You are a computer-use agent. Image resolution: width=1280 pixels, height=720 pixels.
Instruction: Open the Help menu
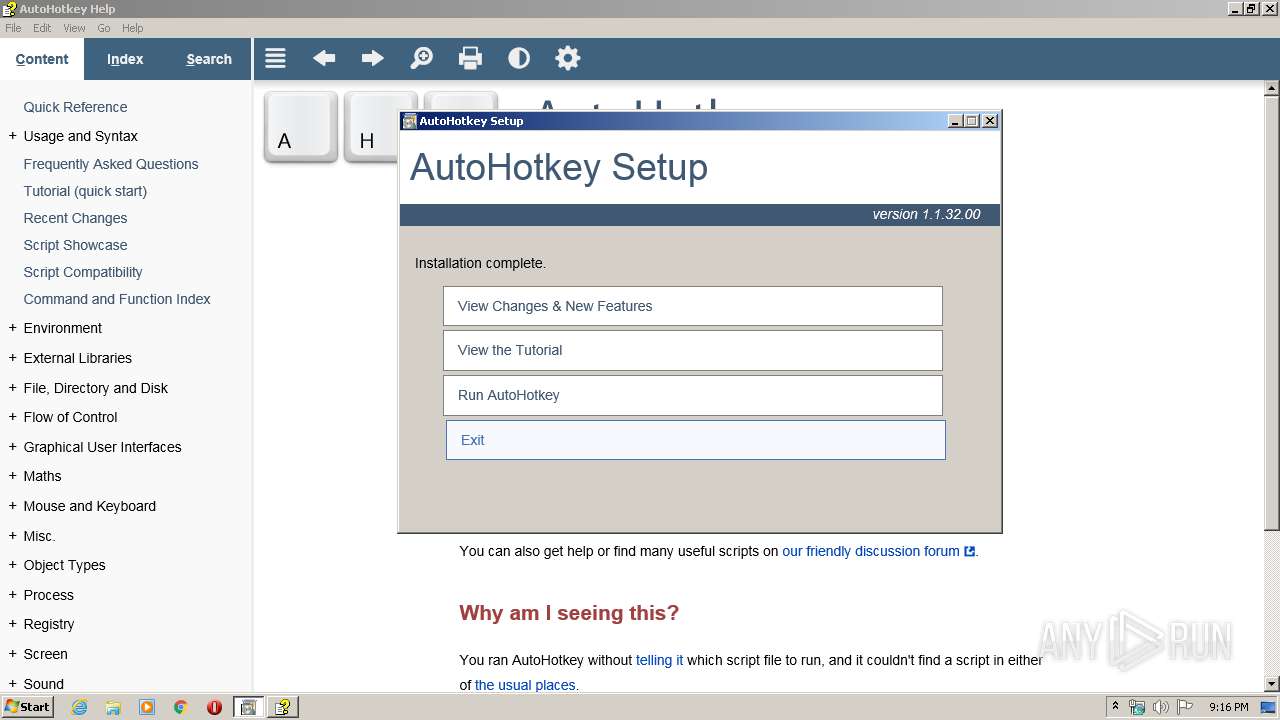coord(132,28)
